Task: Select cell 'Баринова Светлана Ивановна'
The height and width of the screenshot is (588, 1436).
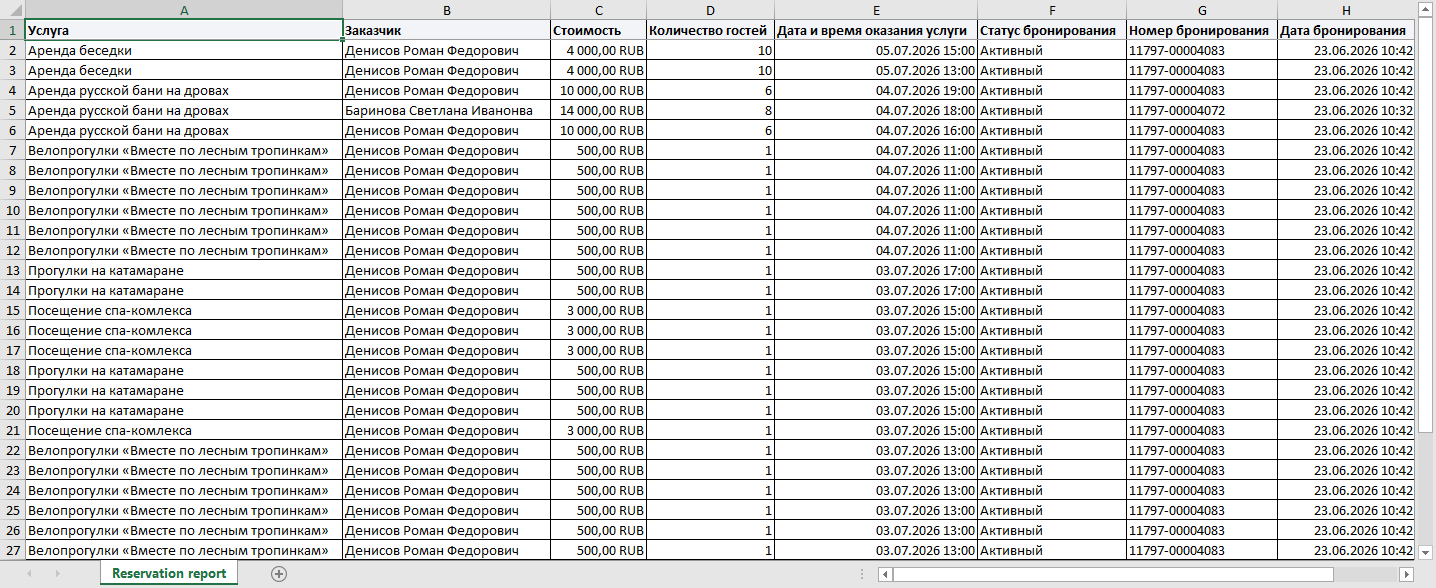Action: coord(446,110)
